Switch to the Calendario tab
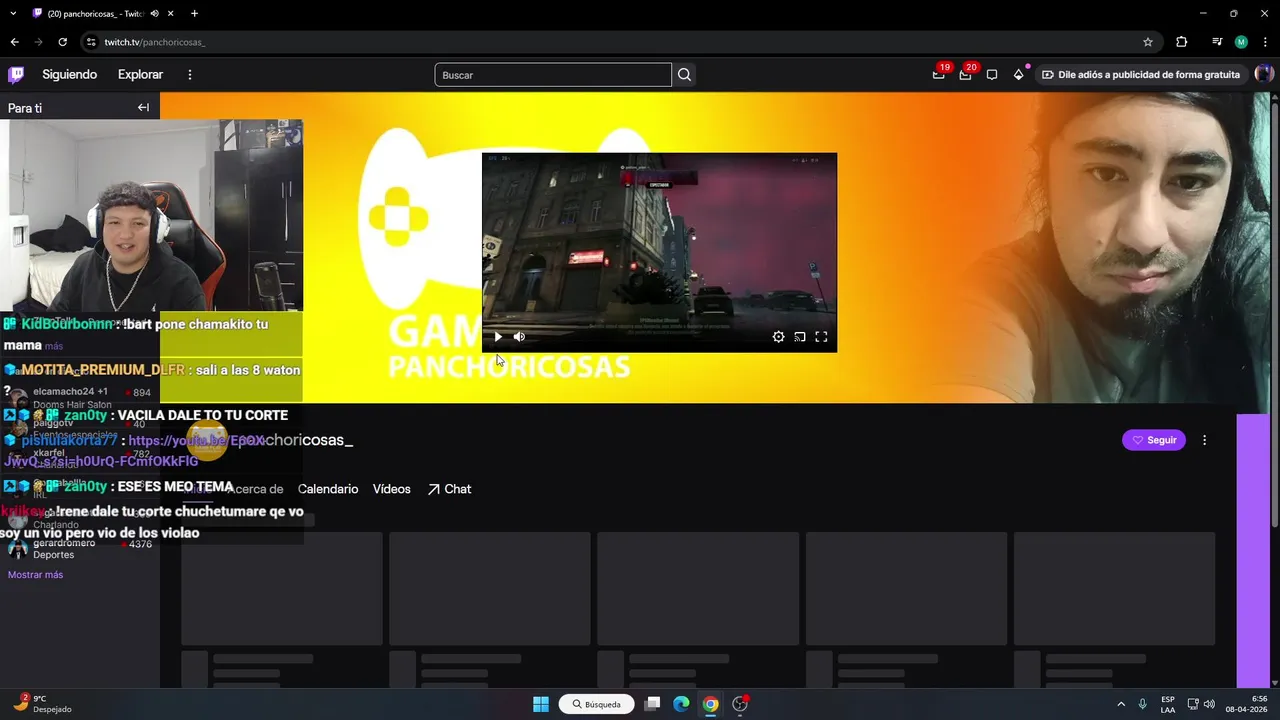Image resolution: width=1280 pixels, height=720 pixels. coord(328,489)
